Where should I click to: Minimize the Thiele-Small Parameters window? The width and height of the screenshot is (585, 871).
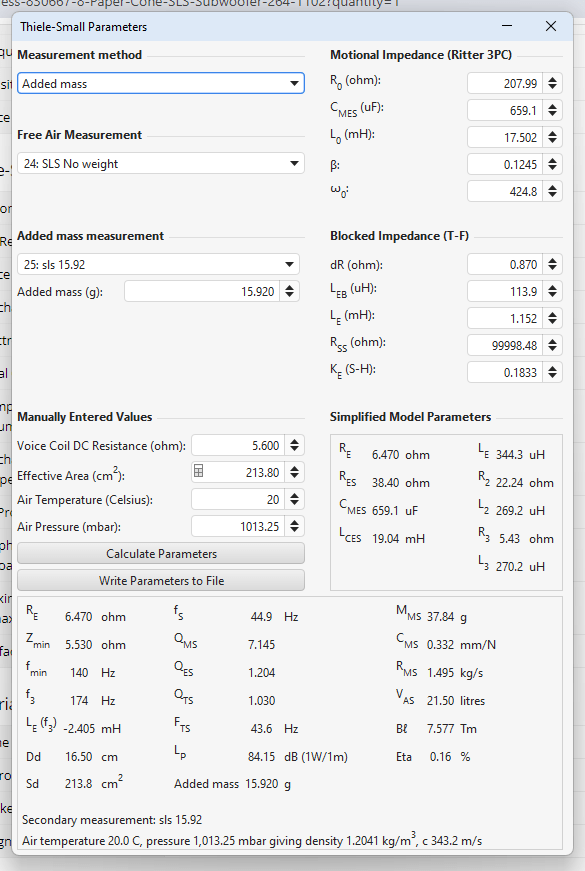pos(507,26)
